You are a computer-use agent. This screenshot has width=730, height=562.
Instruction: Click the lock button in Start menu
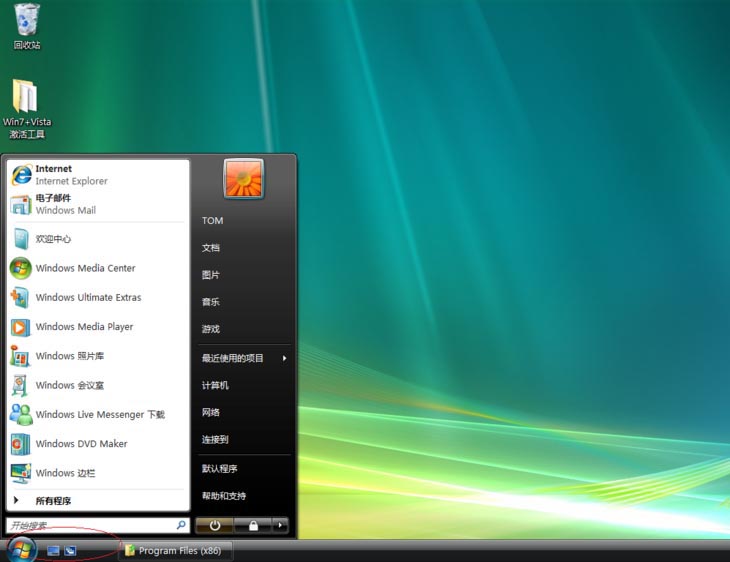253,526
